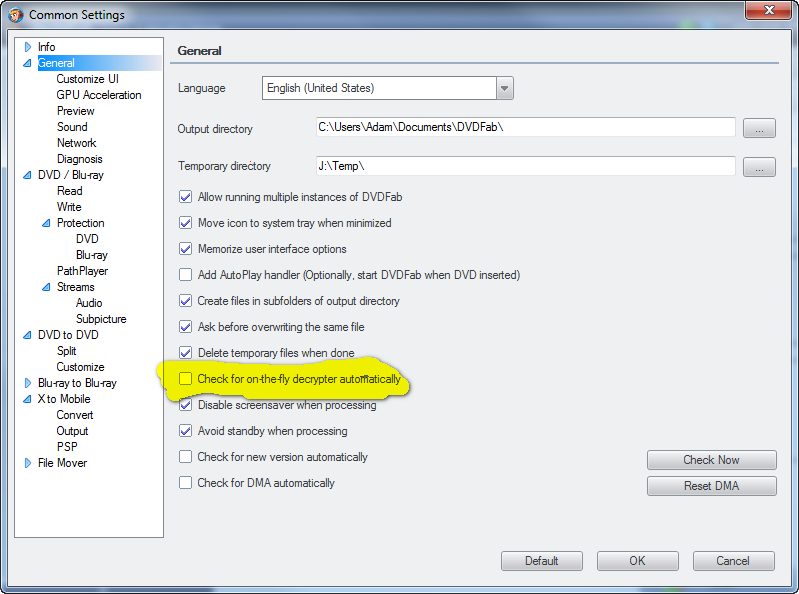Select Subpicture under Streams
799x594 pixels.
click(101, 319)
